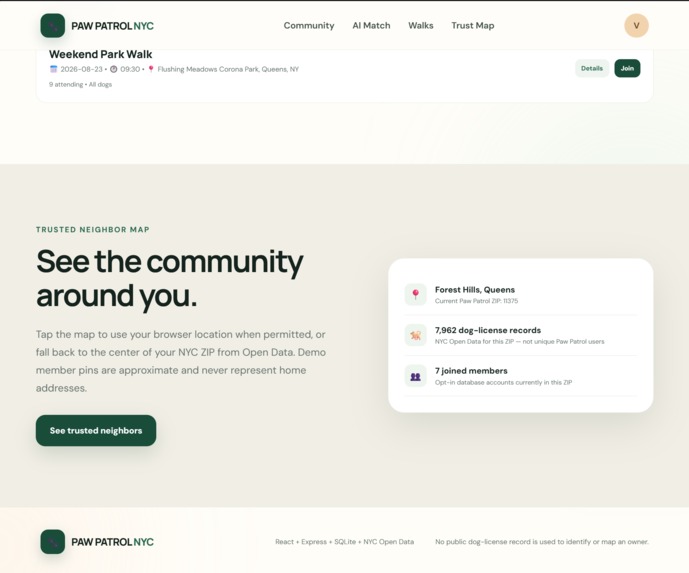
Task: Click the paragraph starting Tap the map
Action: (x=181, y=361)
